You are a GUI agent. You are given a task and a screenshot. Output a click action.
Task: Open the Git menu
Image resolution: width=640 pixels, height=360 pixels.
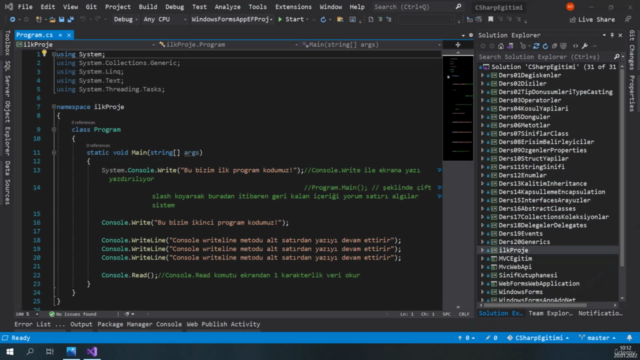pyautogui.click(x=91, y=7)
